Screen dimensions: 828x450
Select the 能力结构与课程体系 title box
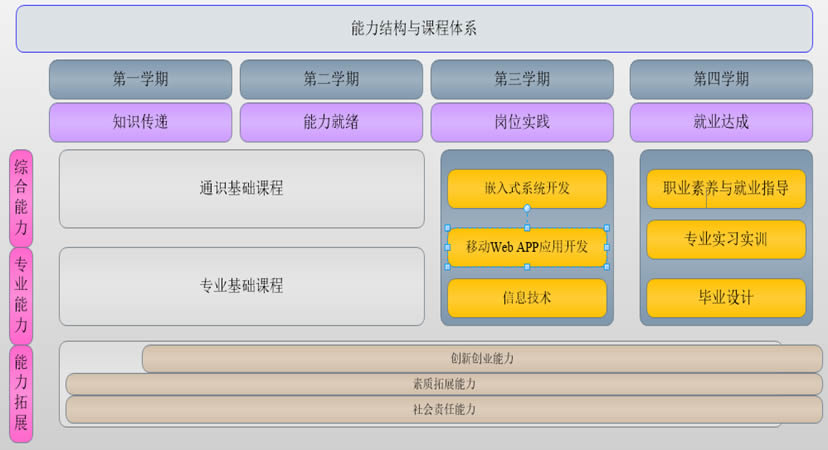(x=414, y=28)
